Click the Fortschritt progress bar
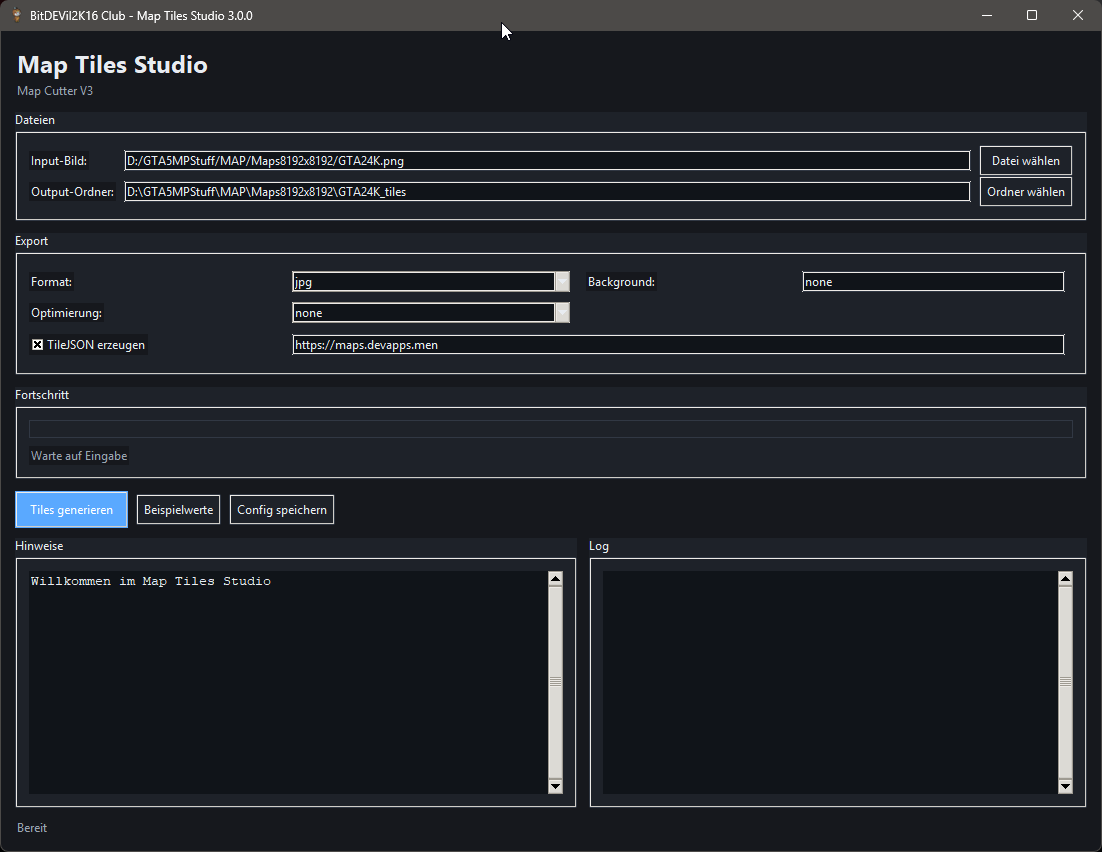The height and width of the screenshot is (852, 1102). 550,429
